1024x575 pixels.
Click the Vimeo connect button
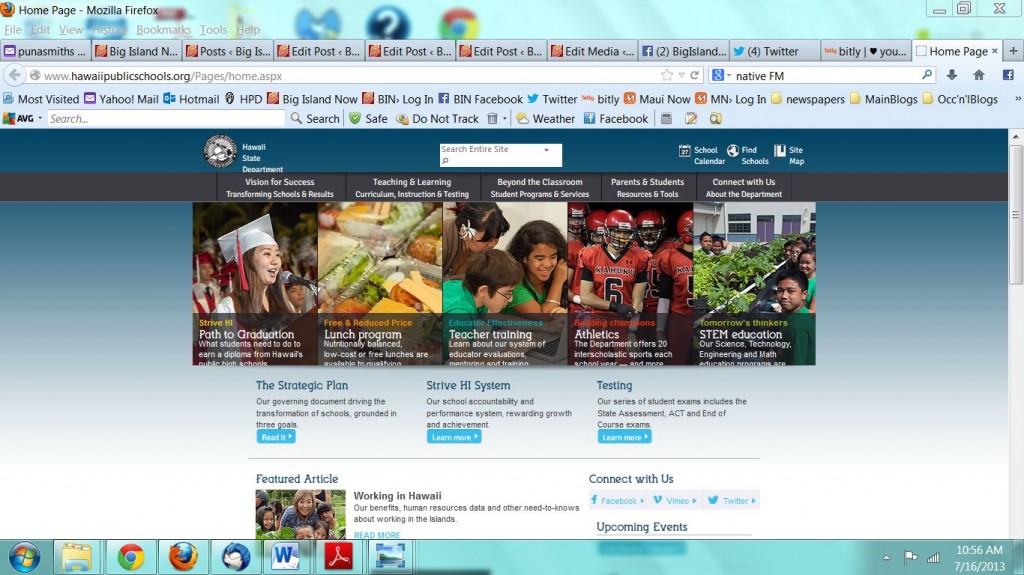675,501
